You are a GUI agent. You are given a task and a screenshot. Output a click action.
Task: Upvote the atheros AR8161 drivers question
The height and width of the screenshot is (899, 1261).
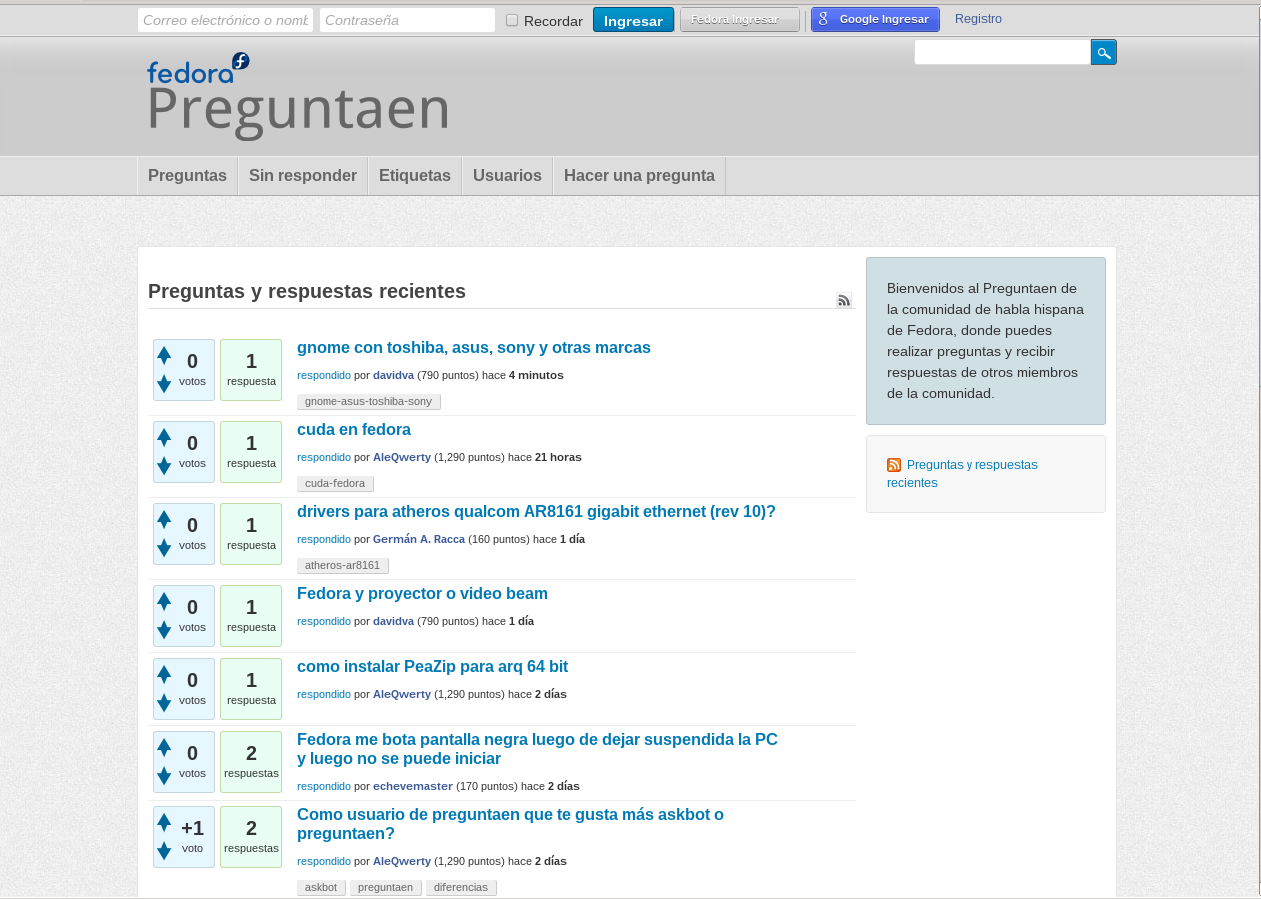[x=164, y=519]
